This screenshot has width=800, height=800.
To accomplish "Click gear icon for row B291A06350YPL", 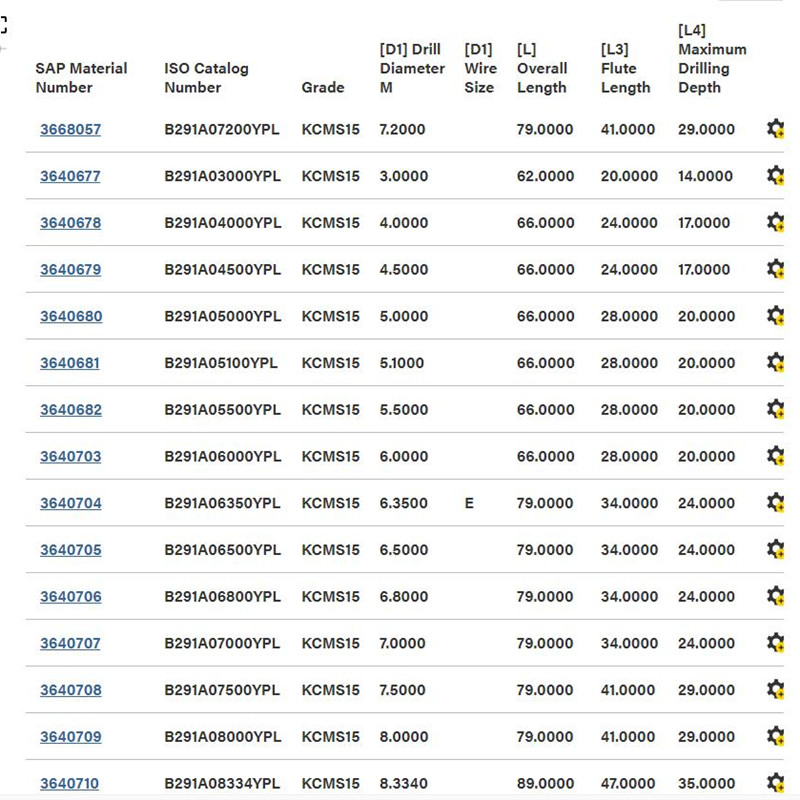I will (775, 503).
